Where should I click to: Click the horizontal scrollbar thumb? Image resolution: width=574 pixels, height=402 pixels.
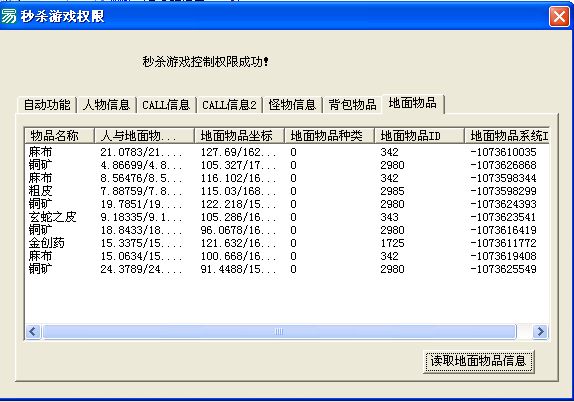pos(279,332)
